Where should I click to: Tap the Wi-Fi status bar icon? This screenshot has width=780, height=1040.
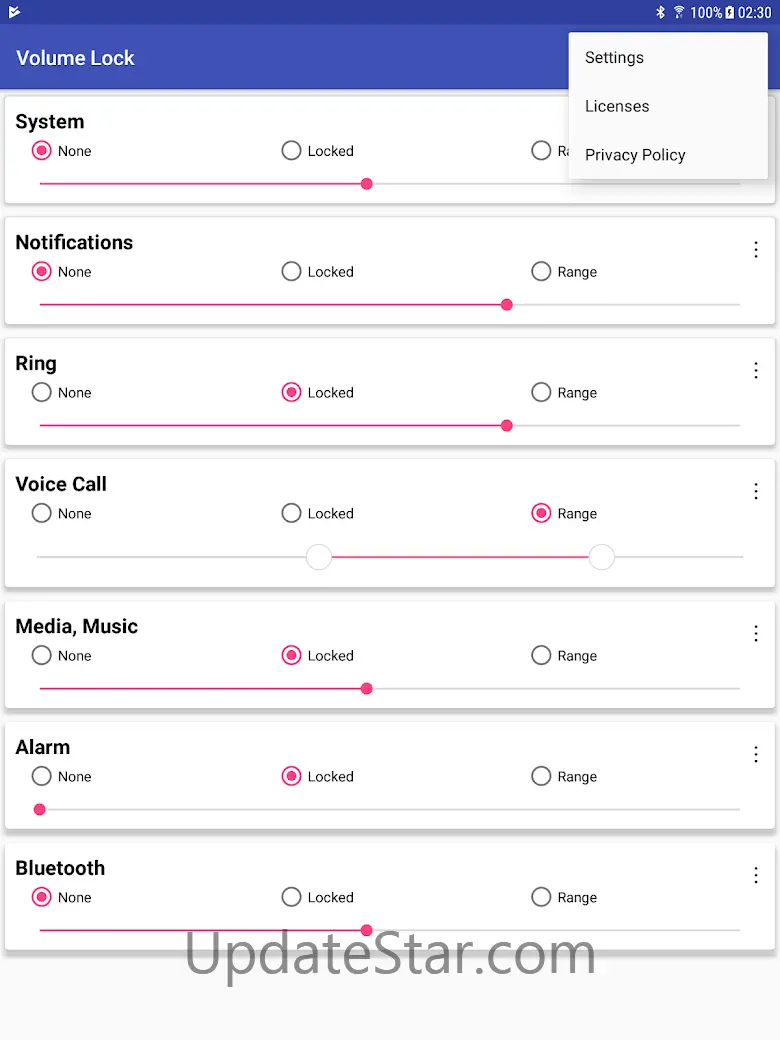679,12
